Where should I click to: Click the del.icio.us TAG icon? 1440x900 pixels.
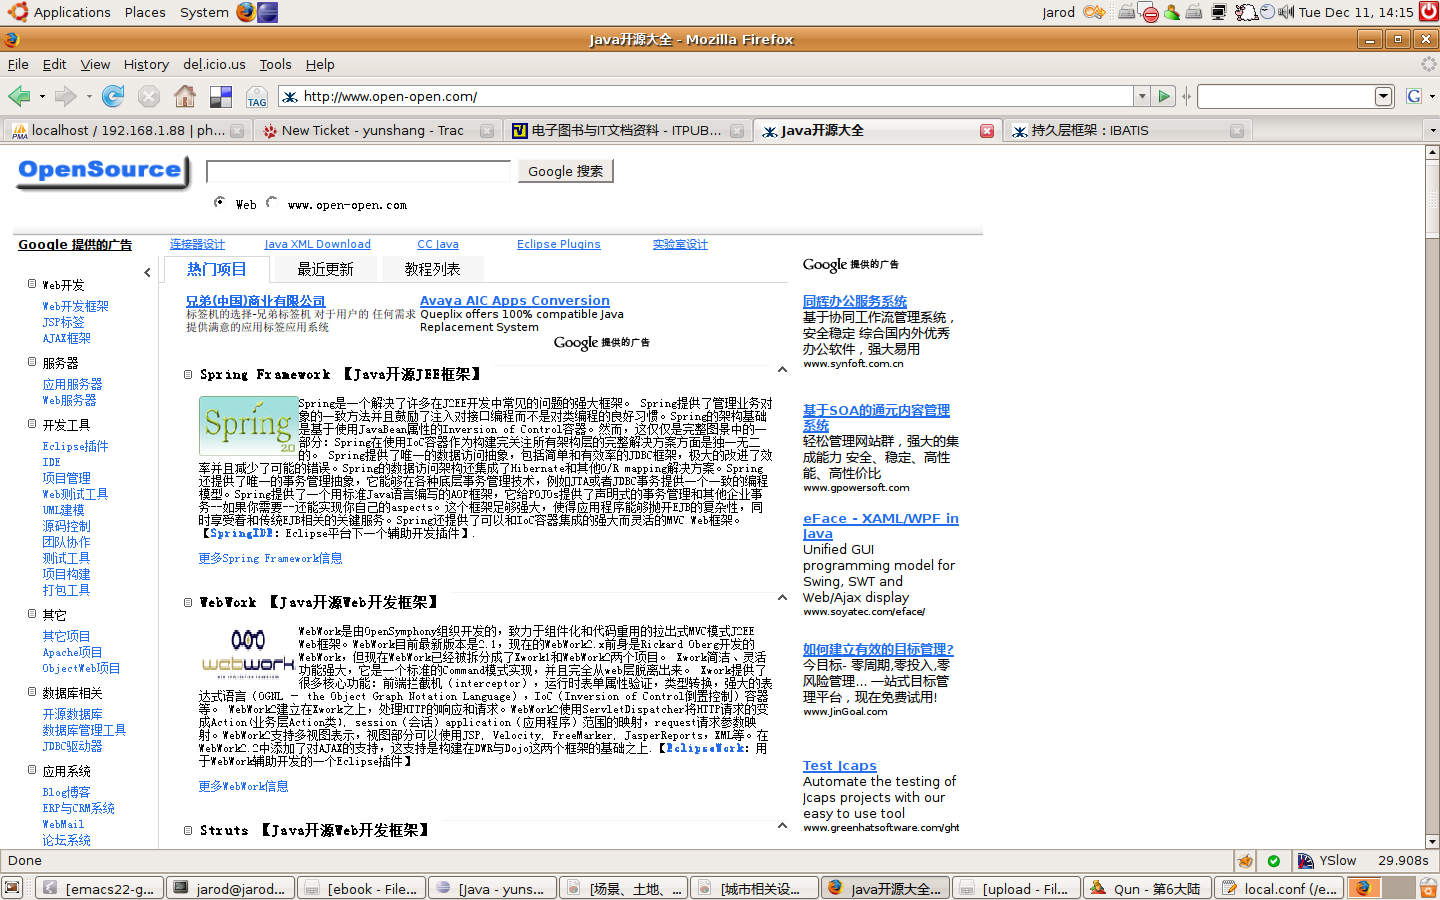[x=257, y=97]
